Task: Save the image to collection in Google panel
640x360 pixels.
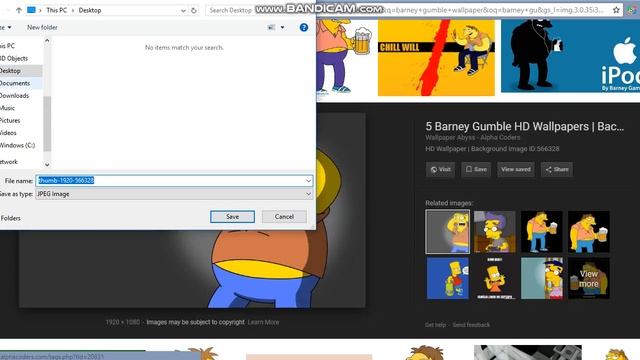Action: coord(476,169)
